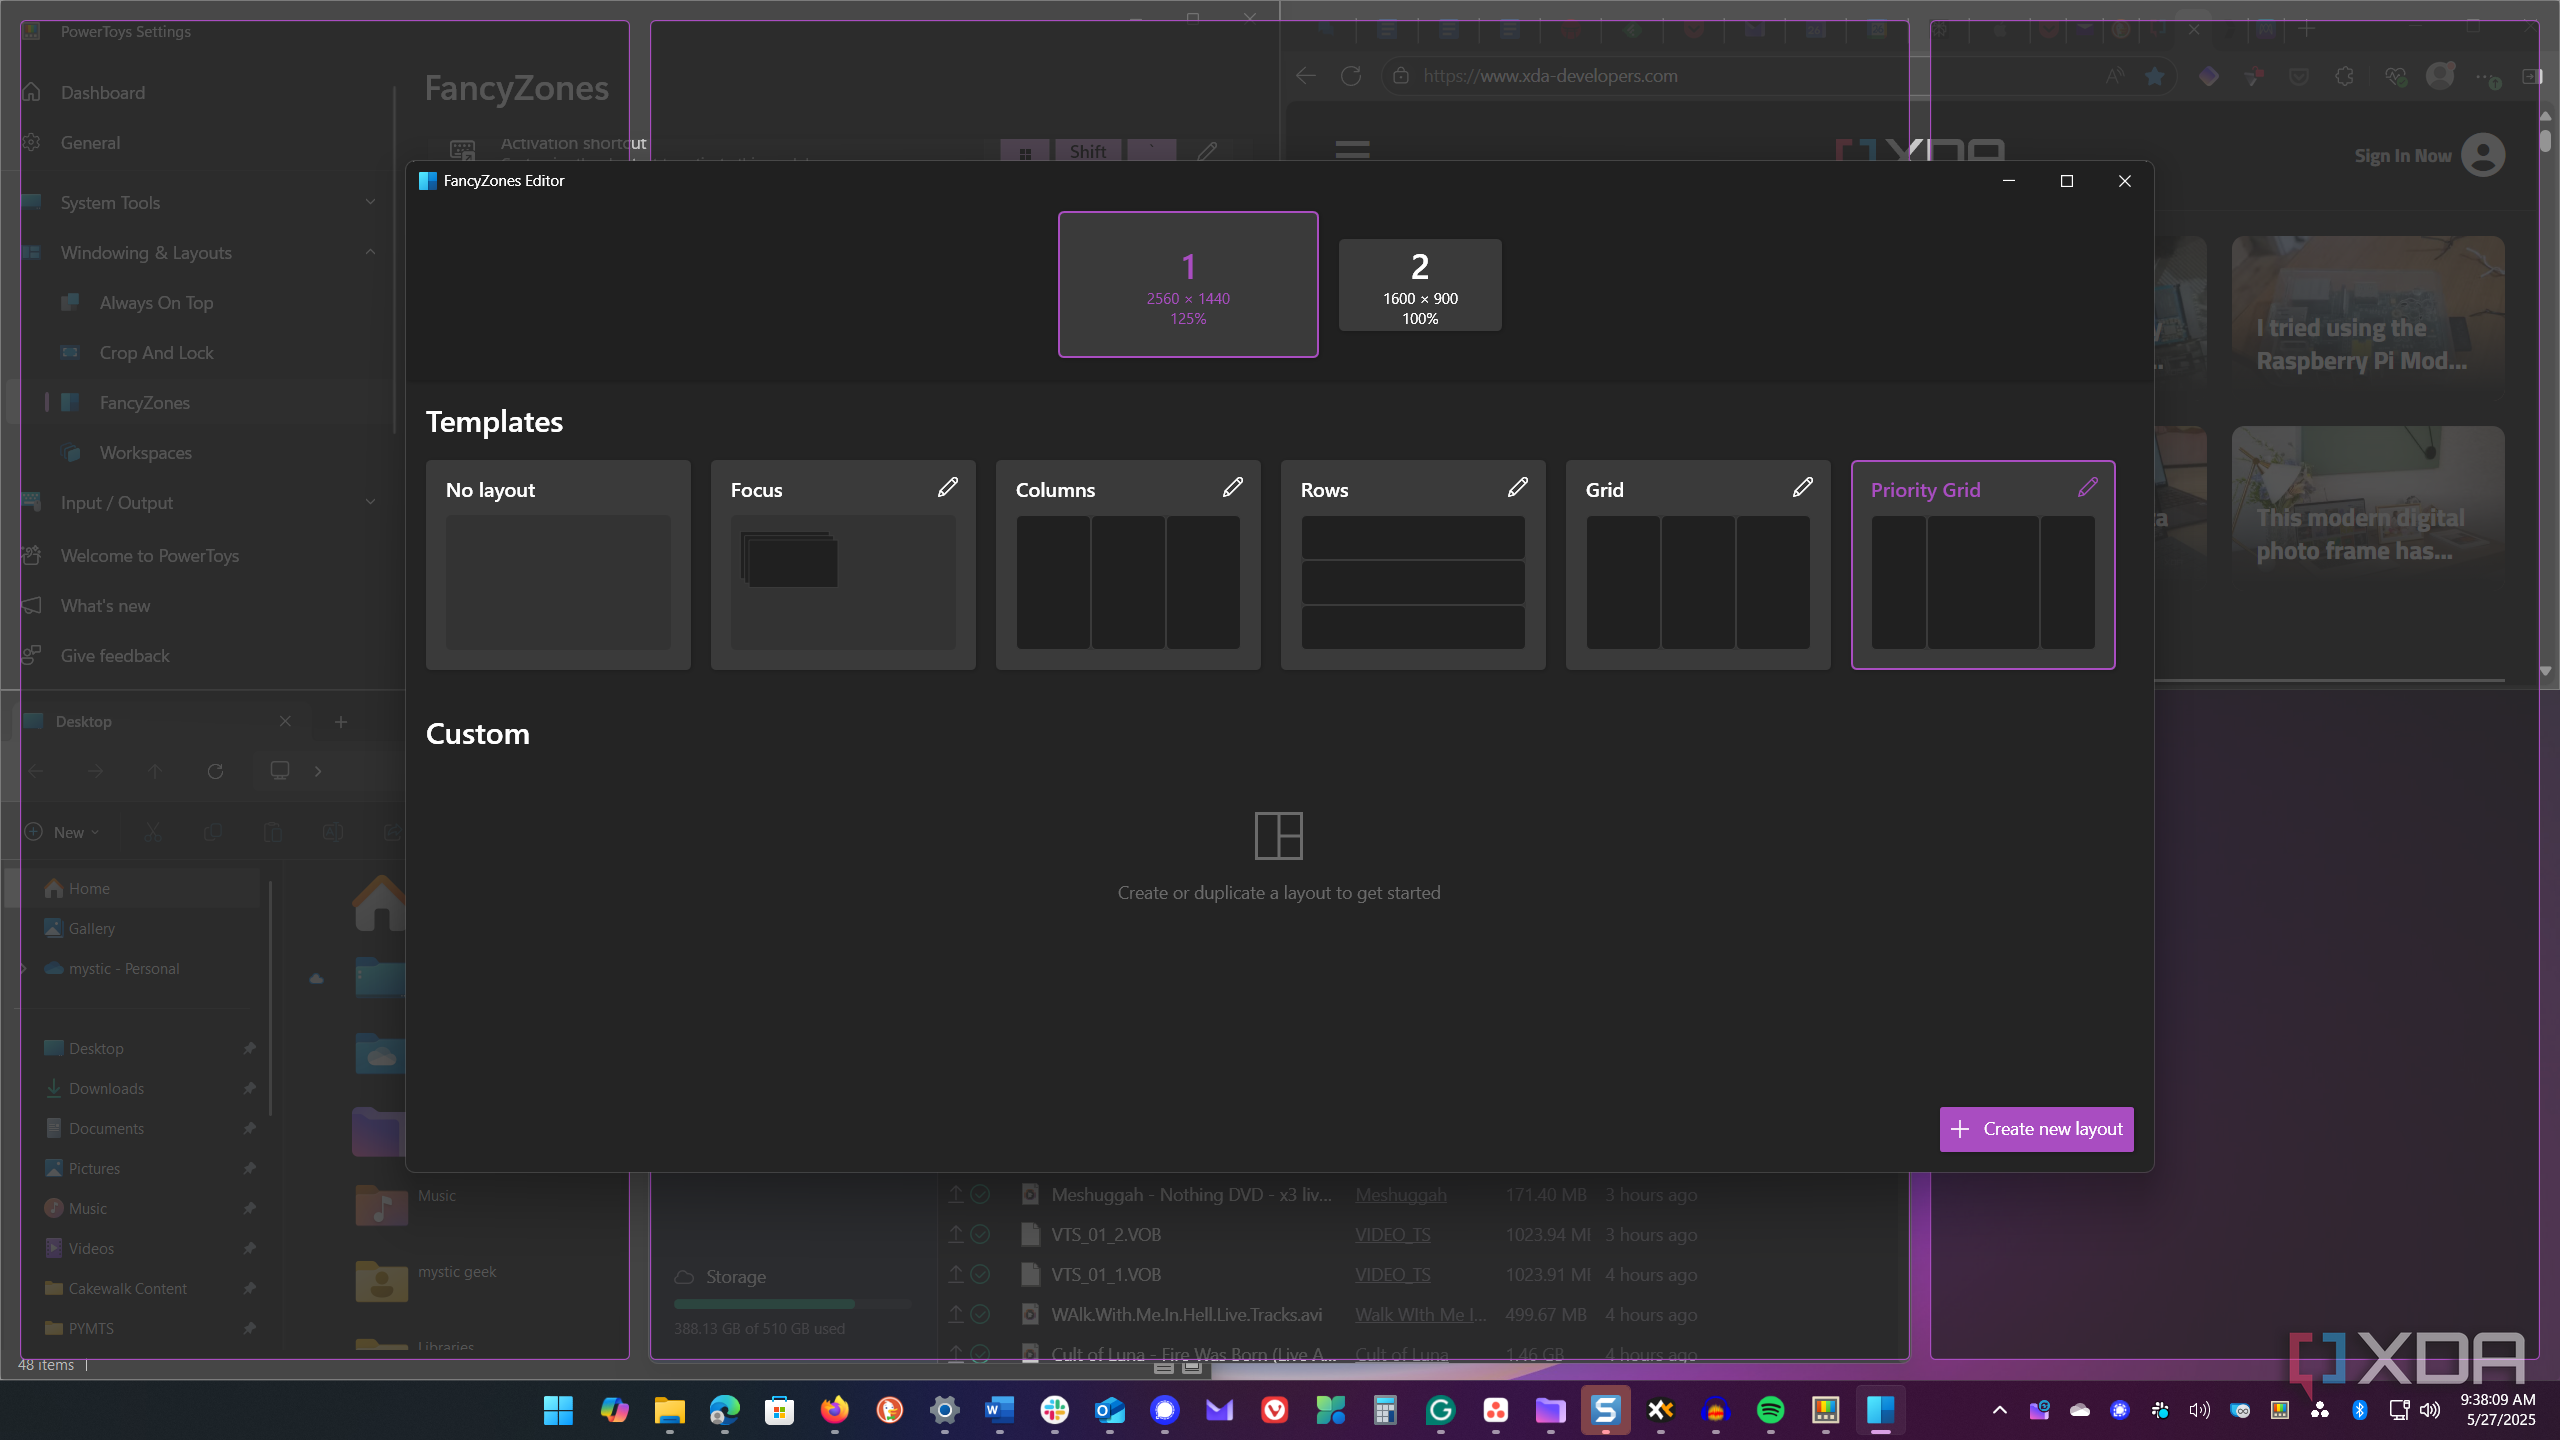Switch to monitor 2 at 1600 × 900
This screenshot has height=1440, width=2560.
tap(1420, 285)
